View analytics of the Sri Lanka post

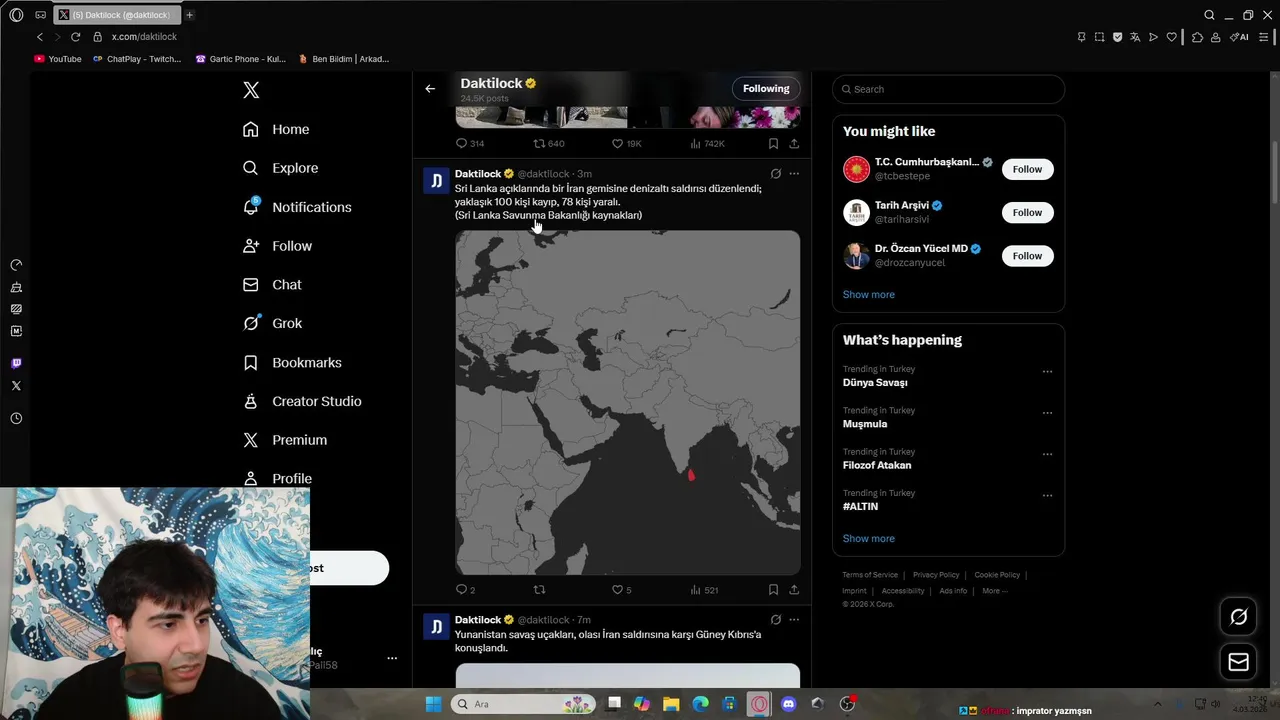704,590
